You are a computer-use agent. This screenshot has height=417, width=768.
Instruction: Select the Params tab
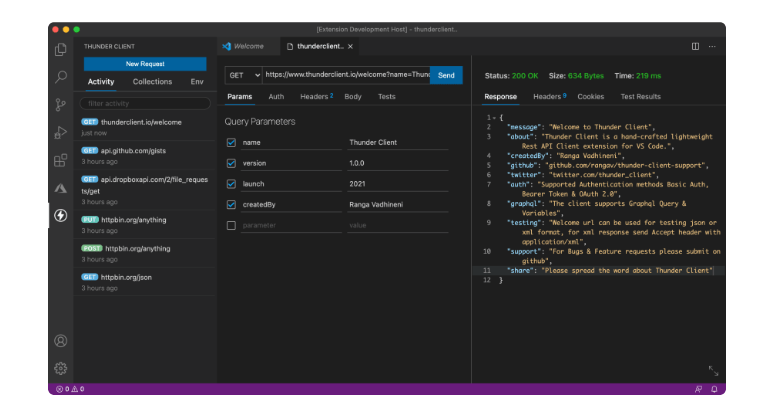(x=240, y=97)
